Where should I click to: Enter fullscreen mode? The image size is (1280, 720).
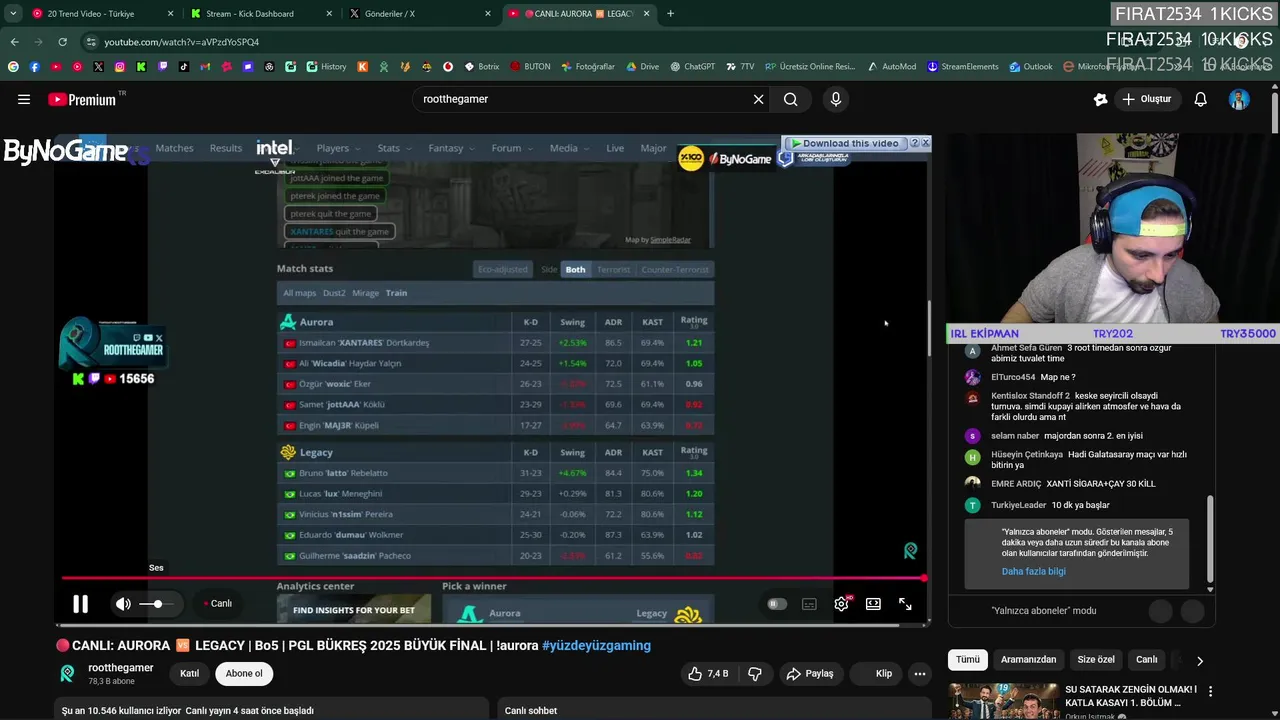905,604
